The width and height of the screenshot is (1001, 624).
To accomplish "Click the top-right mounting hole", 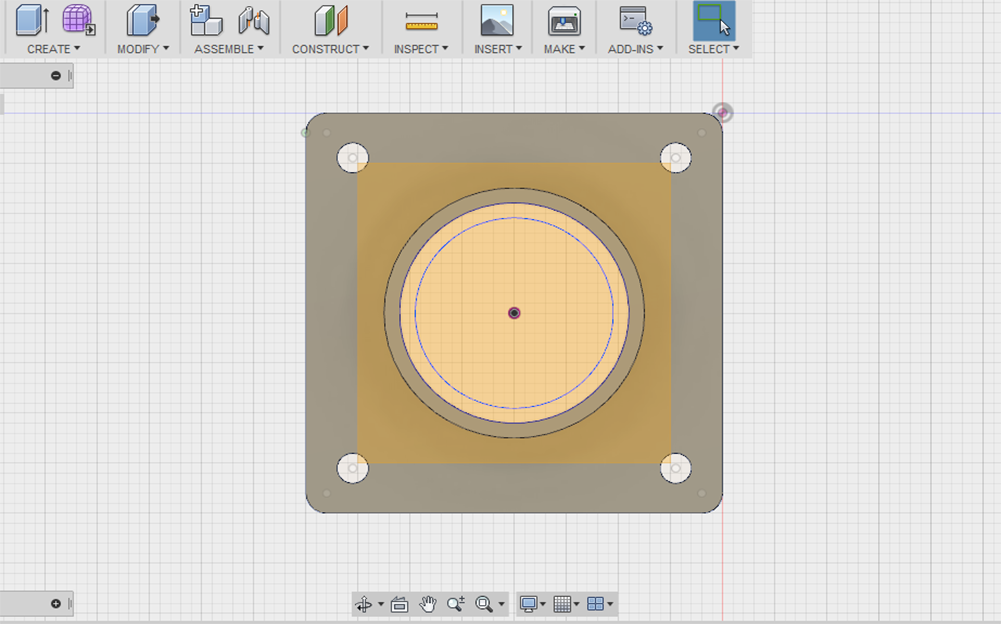I will click(675, 158).
